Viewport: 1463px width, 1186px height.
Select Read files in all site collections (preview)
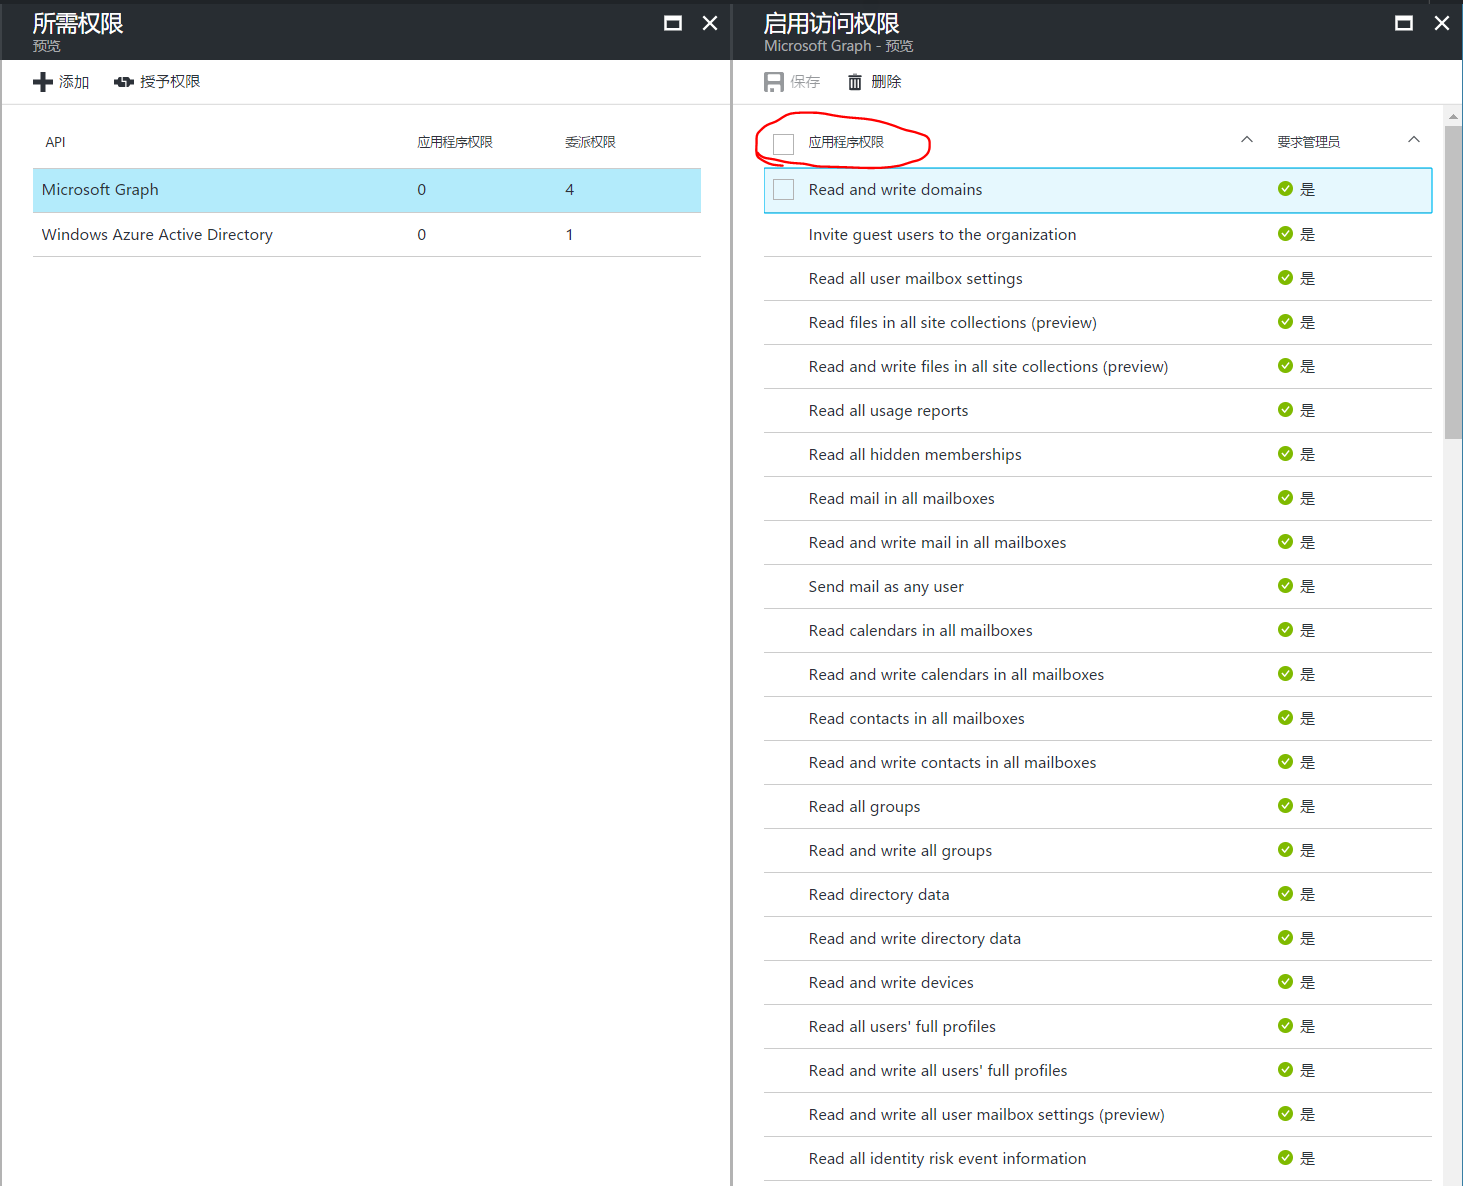[x=1098, y=322]
